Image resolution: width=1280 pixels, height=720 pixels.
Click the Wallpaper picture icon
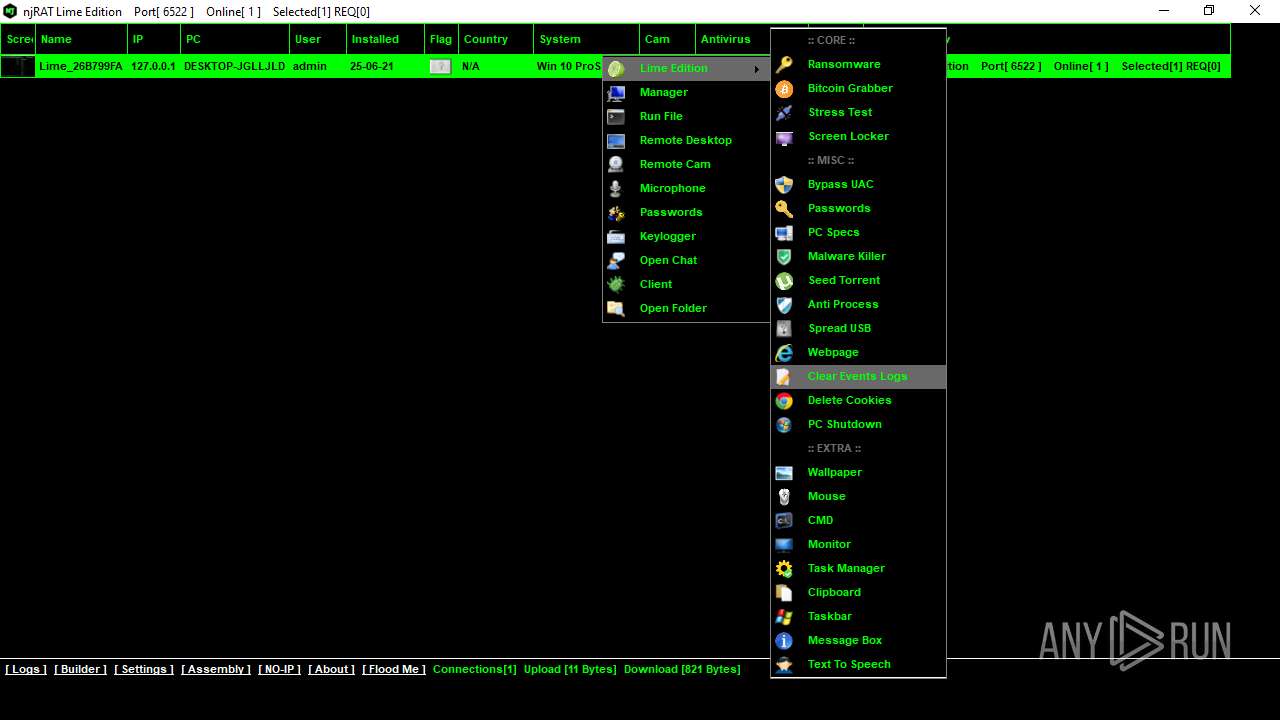785,473
